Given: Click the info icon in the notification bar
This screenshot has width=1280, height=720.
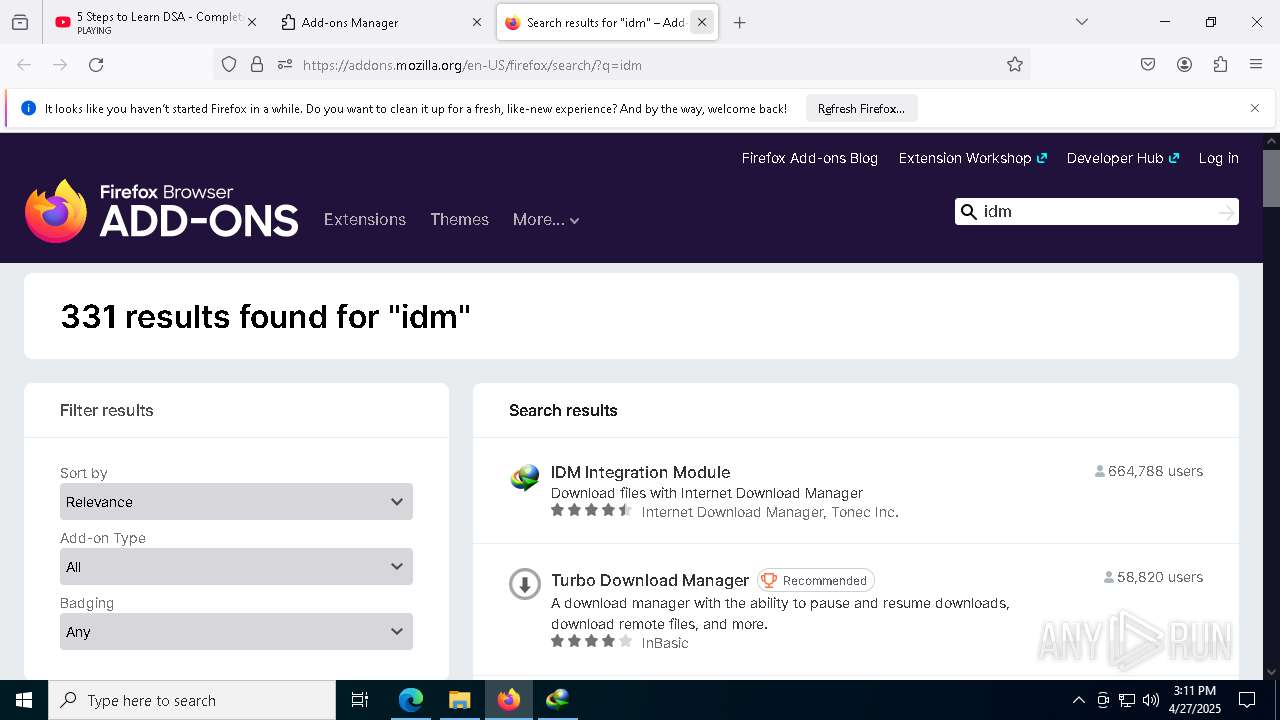Looking at the screenshot, I should [28, 108].
